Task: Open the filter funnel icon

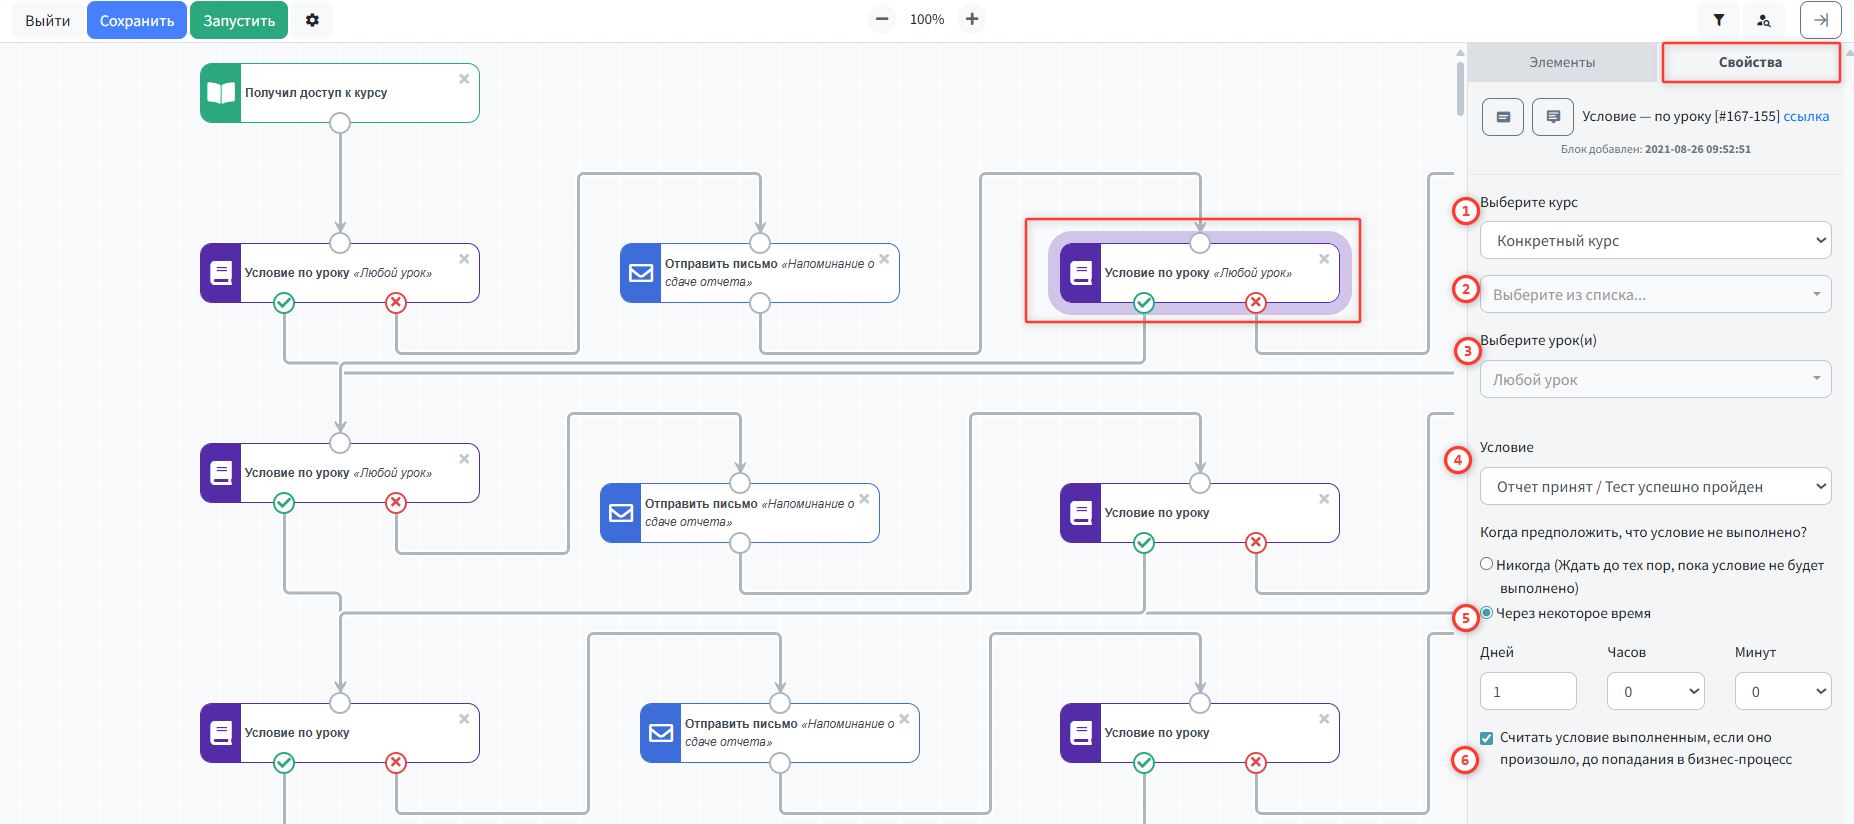Action: pos(1718,20)
